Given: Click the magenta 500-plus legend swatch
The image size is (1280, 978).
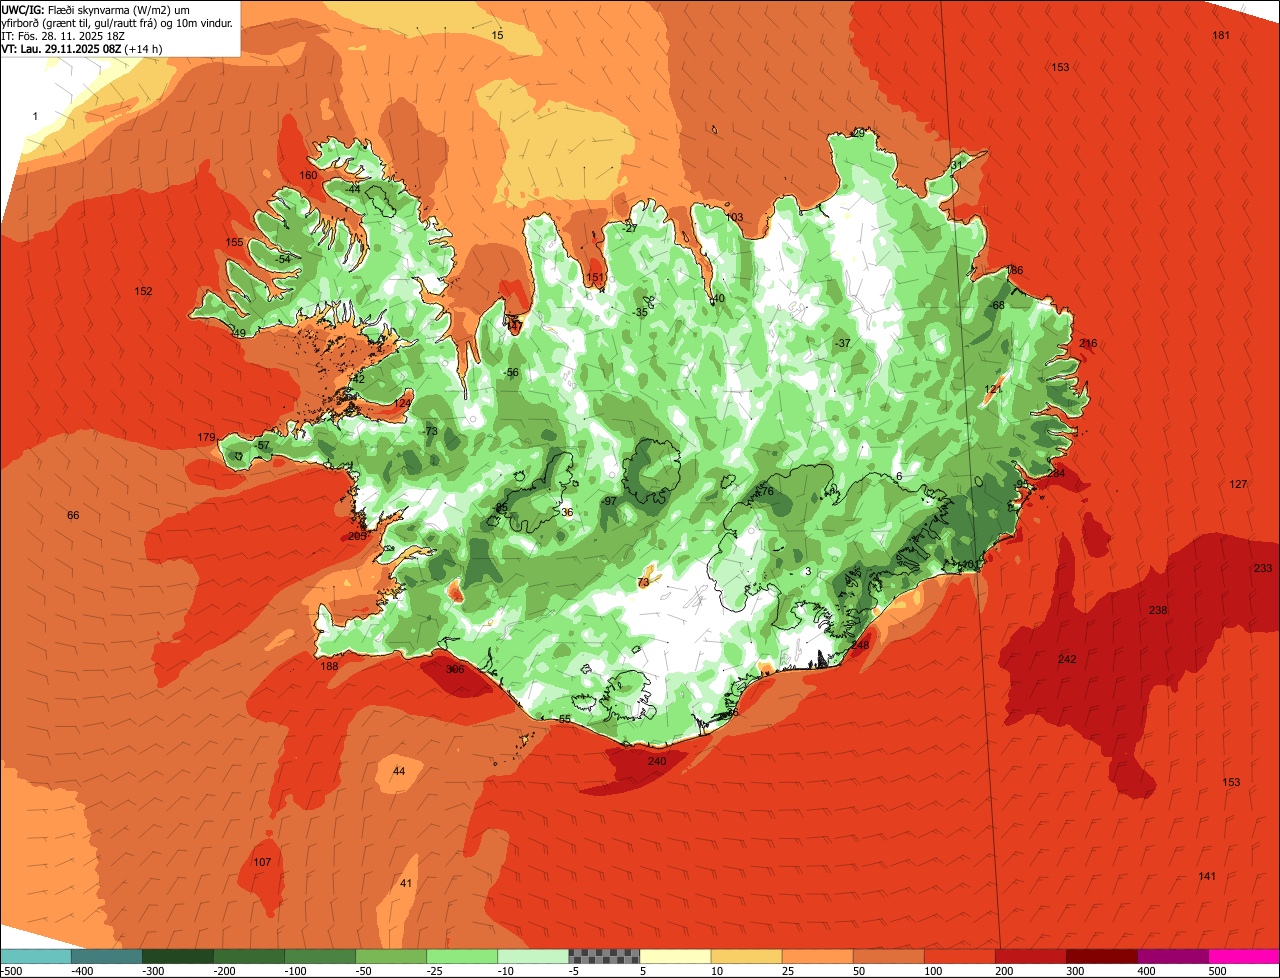Looking at the screenshot, I should point(1244,956).
